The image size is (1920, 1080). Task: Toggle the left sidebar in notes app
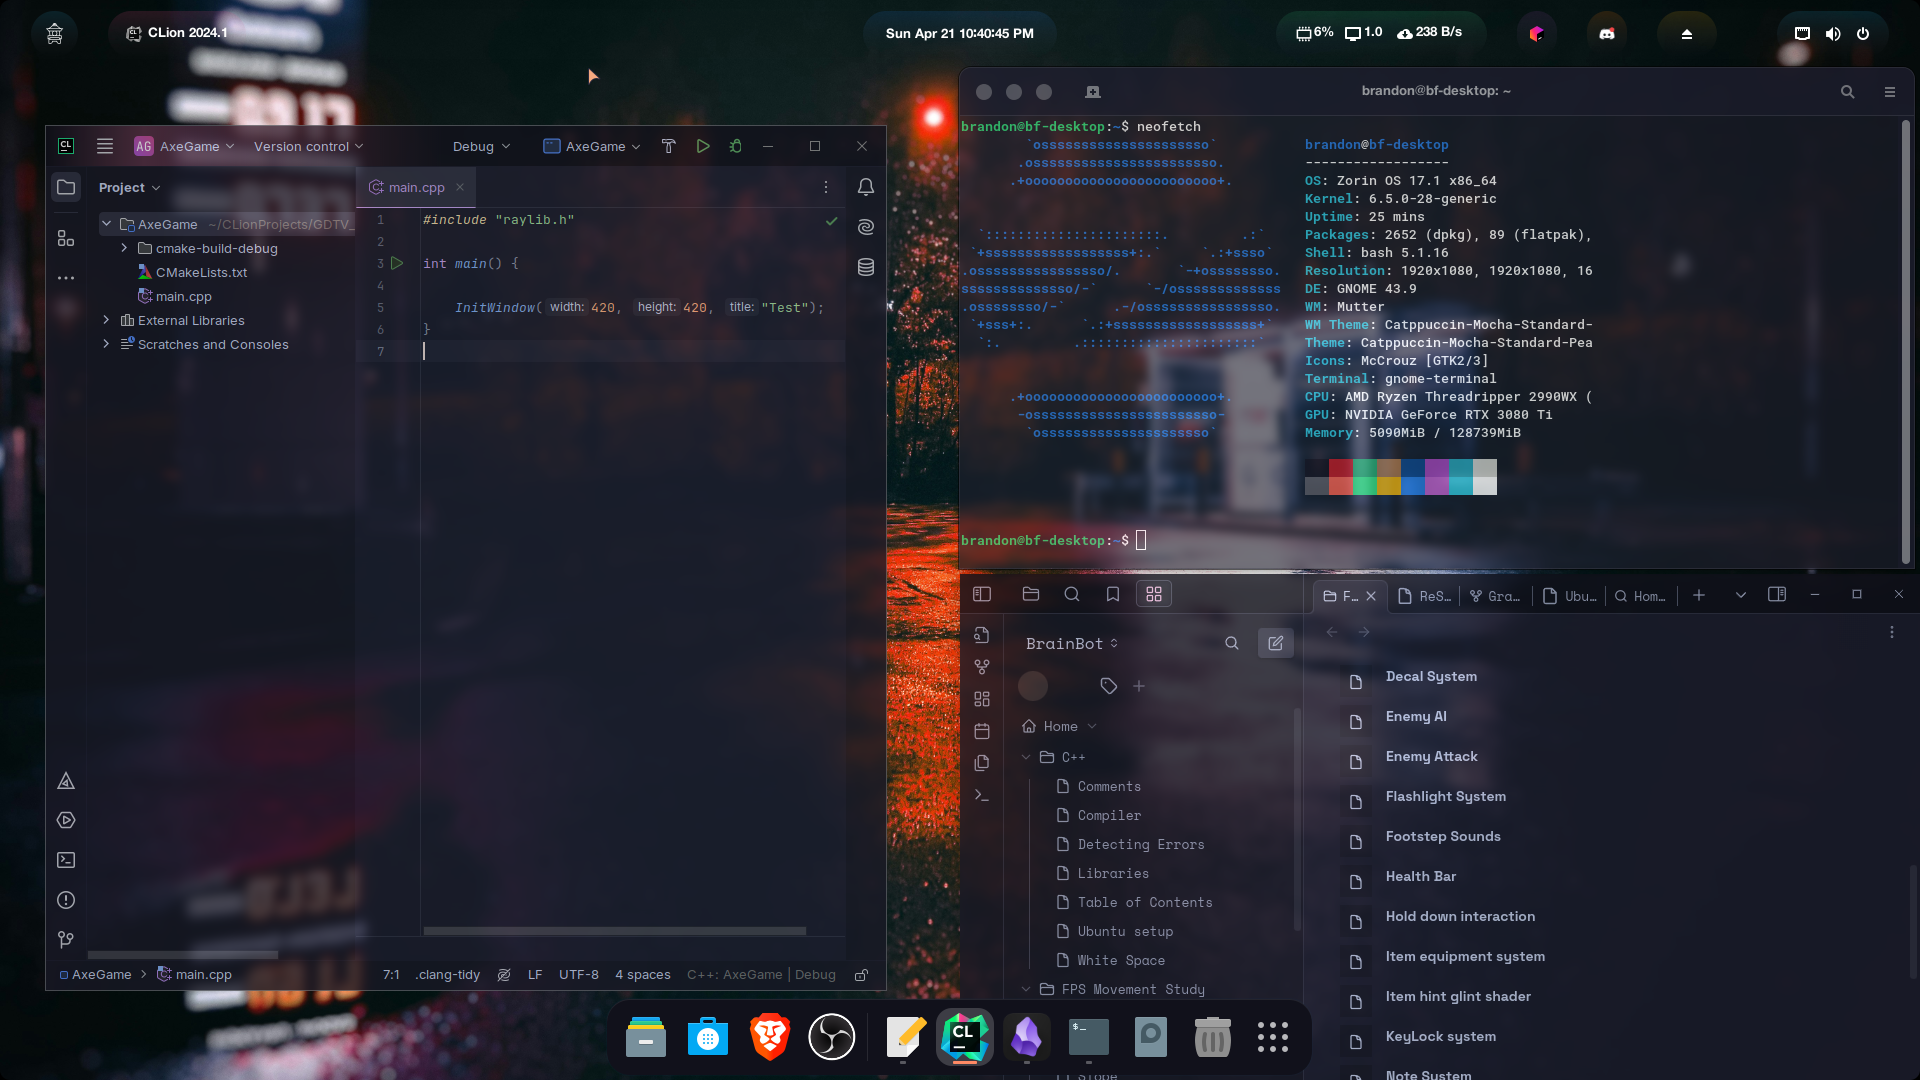pos(982,594)
